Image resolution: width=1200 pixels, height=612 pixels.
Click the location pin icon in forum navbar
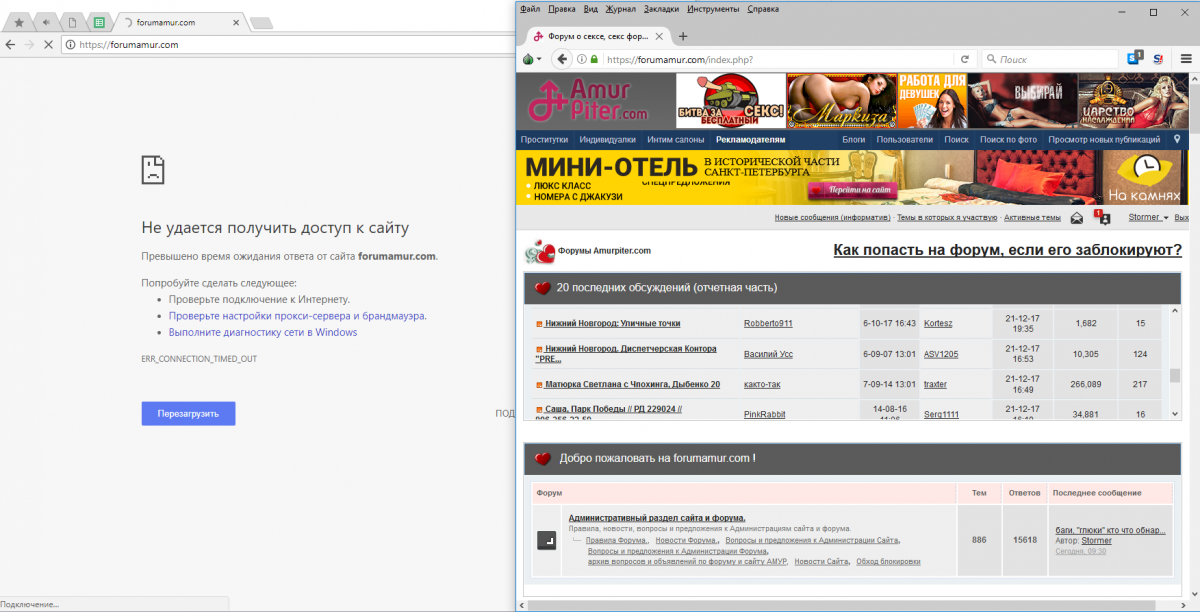(1177, 140)
